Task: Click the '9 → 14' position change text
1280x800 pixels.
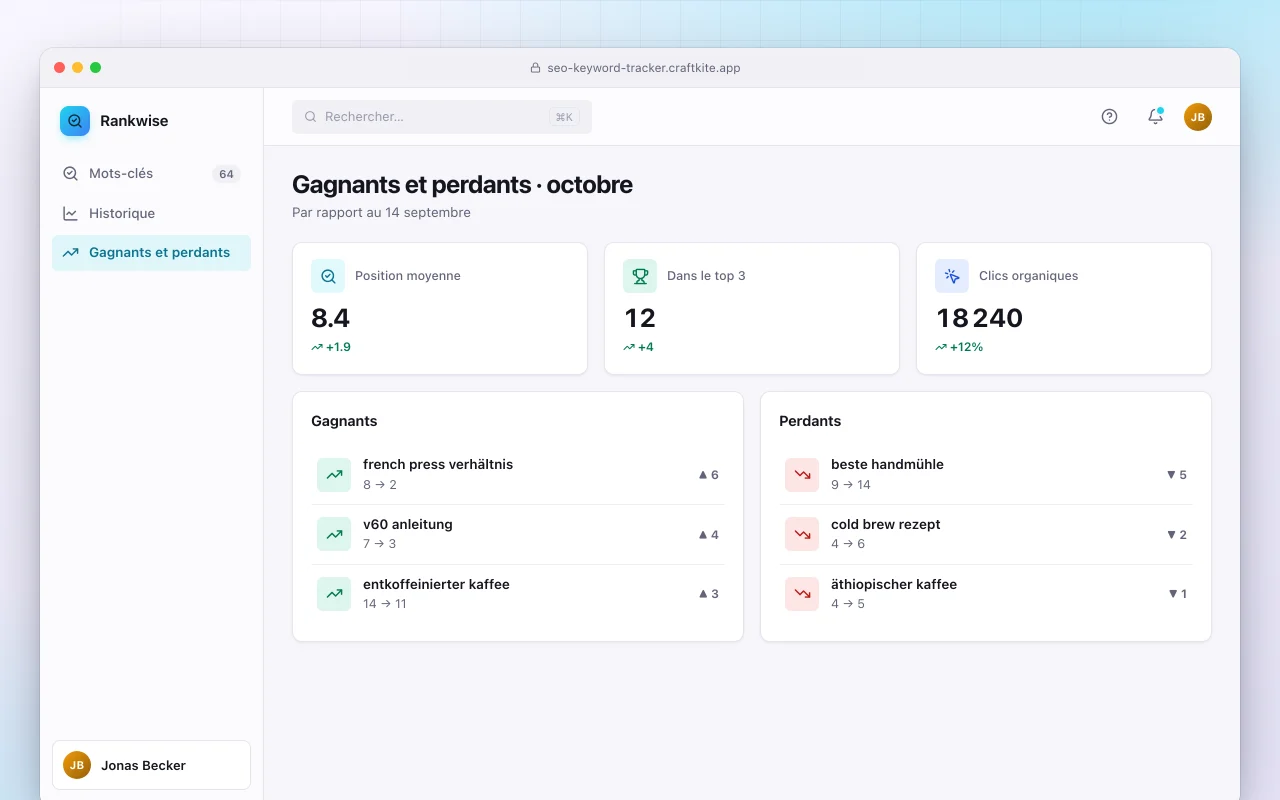Action: tap(851, 485)
